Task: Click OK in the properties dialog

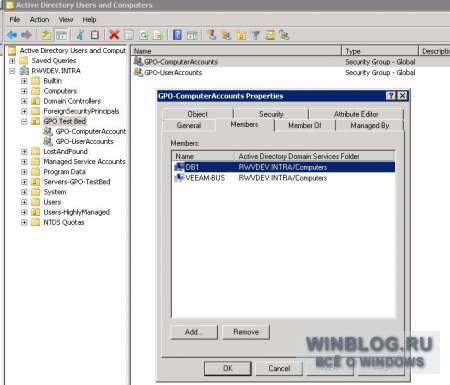Action: pyautogui.click(x=228, y=368)
